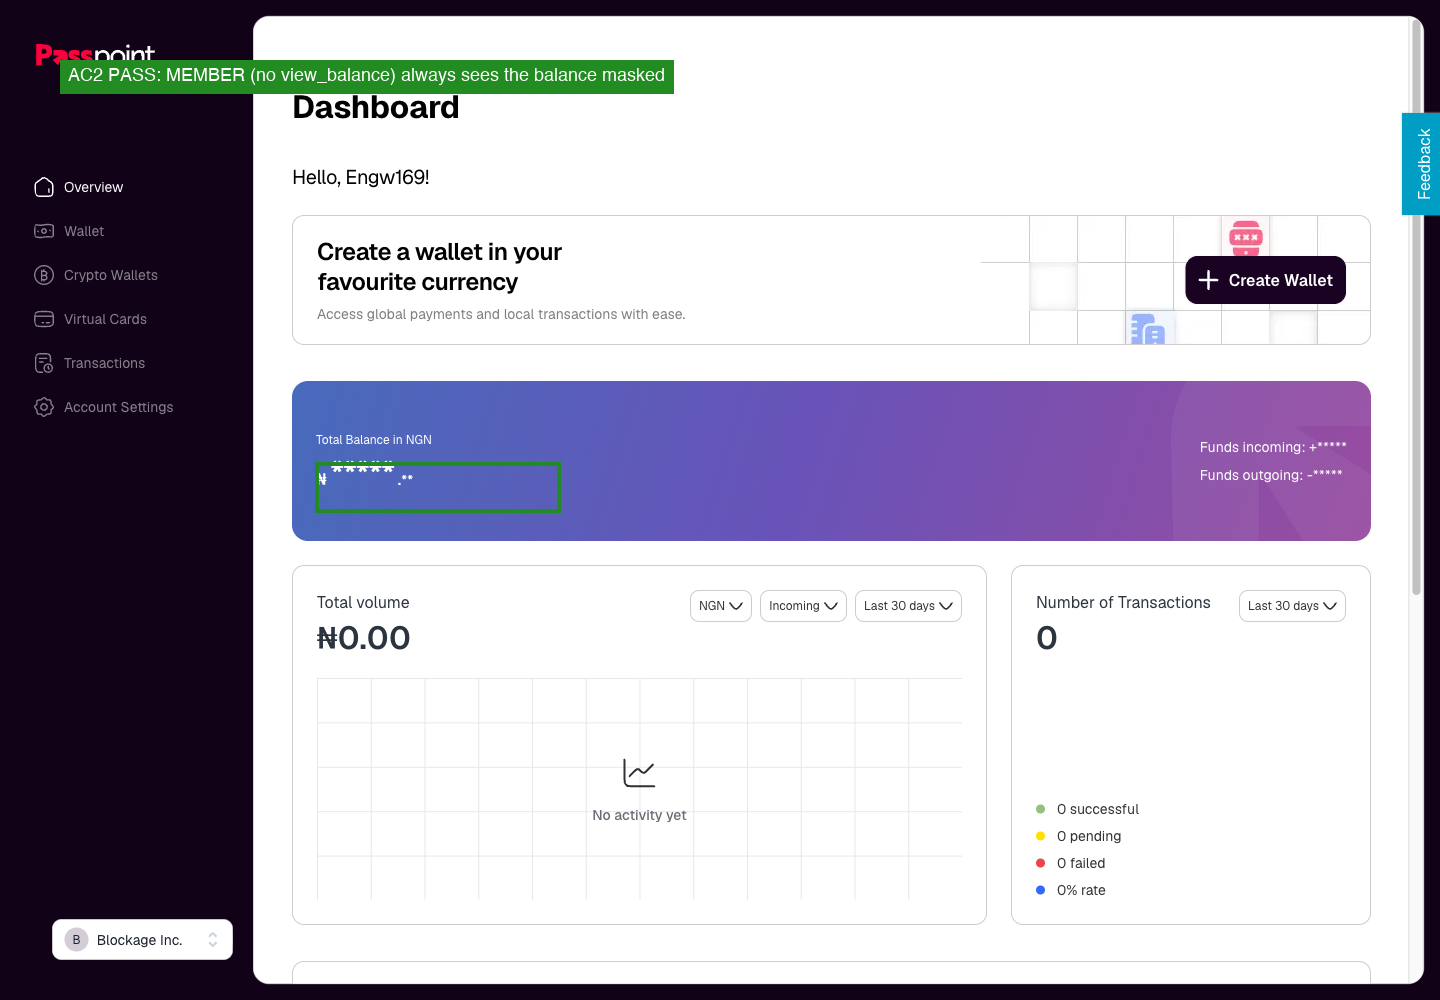Screen dimensions: 1440x1000
Task: Click the Total Balance in NGN label
Action: click(x=374, y=440)
